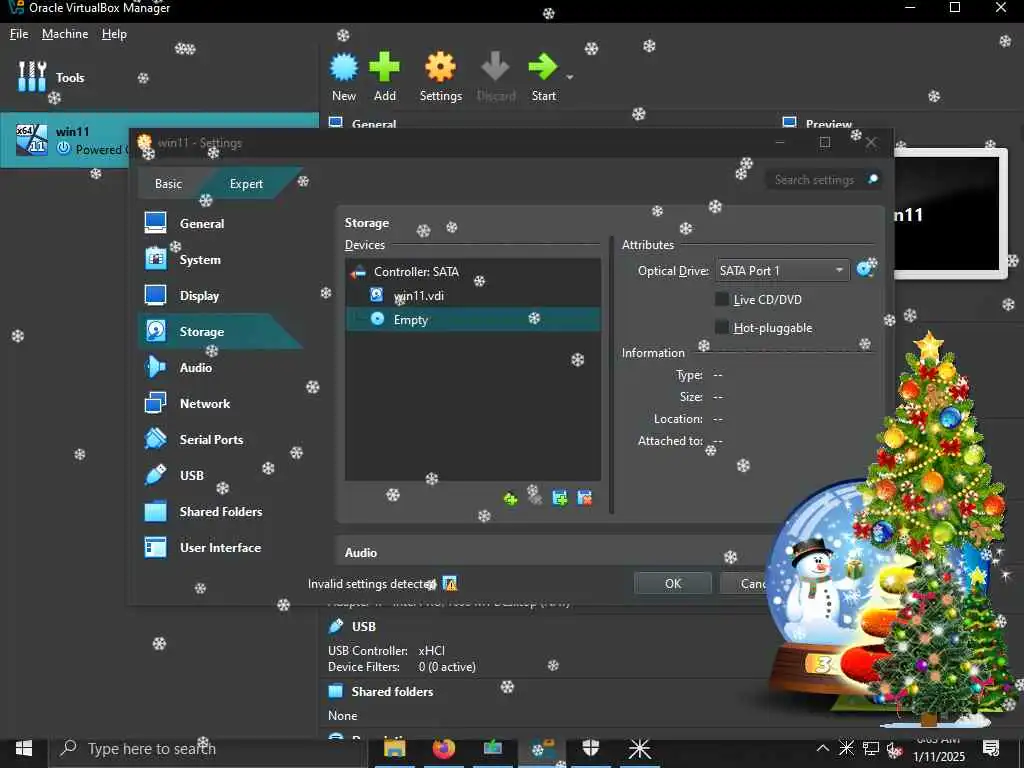Click the Cancel button in settings
The width and height of the screenshot is (1024, 768).
[x=751, y=583]
